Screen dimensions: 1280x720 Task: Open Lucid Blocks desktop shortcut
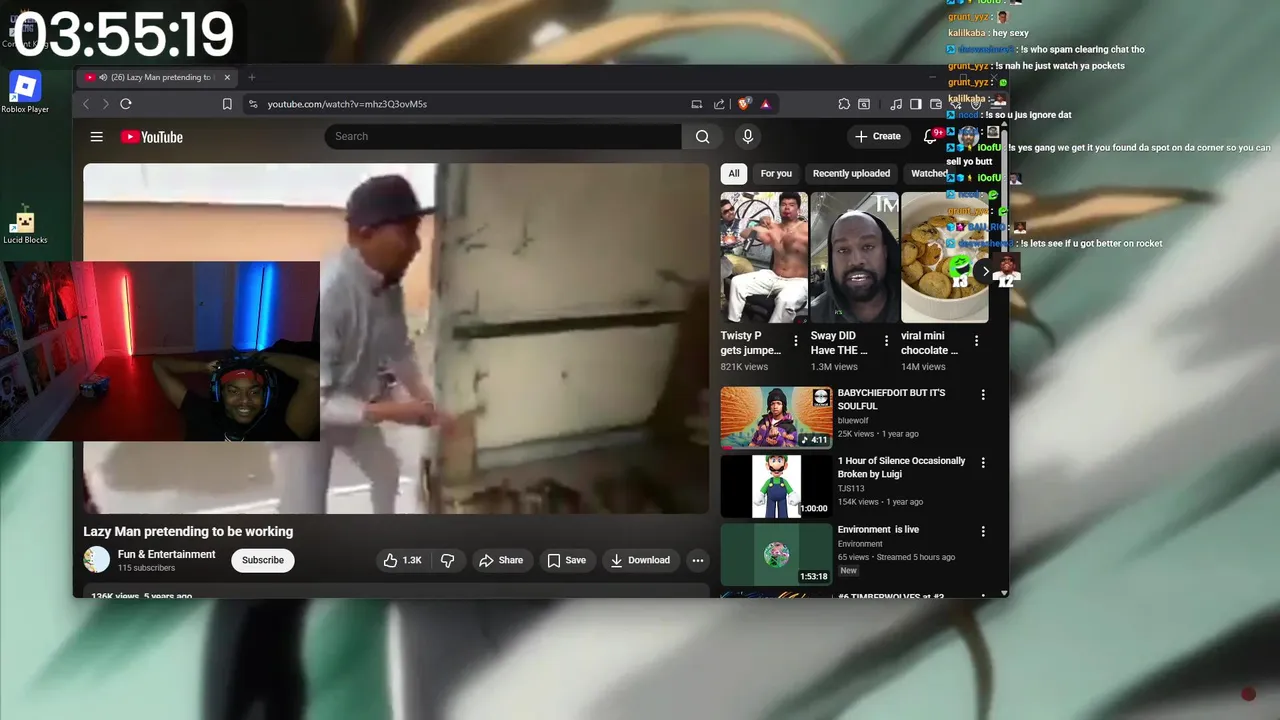point(25,225)
